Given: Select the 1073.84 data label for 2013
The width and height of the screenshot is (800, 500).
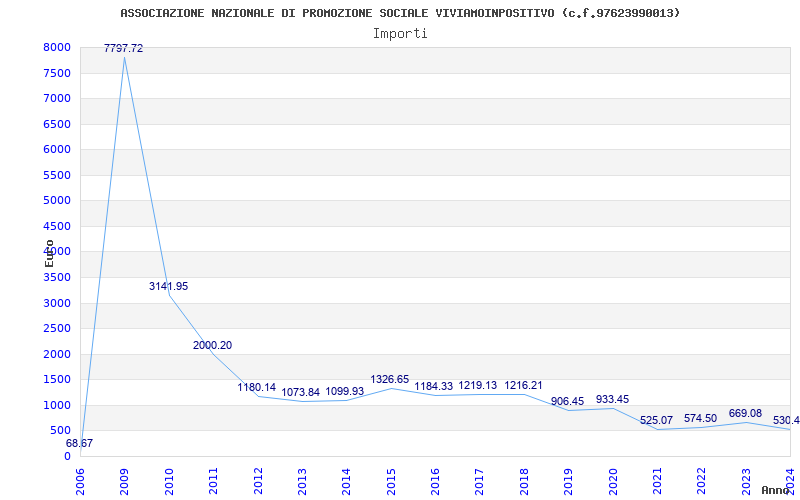Looking at the screenshot, I should coord(301,393).
